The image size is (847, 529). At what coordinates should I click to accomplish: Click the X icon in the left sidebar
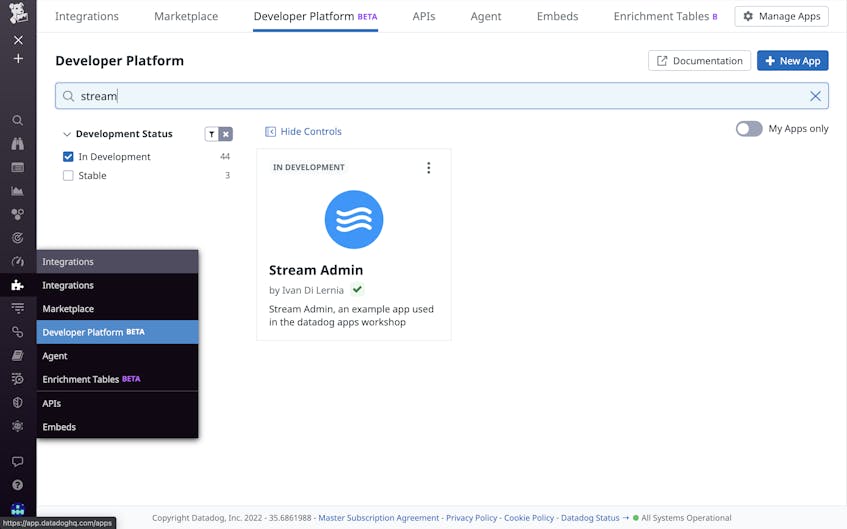18,40
